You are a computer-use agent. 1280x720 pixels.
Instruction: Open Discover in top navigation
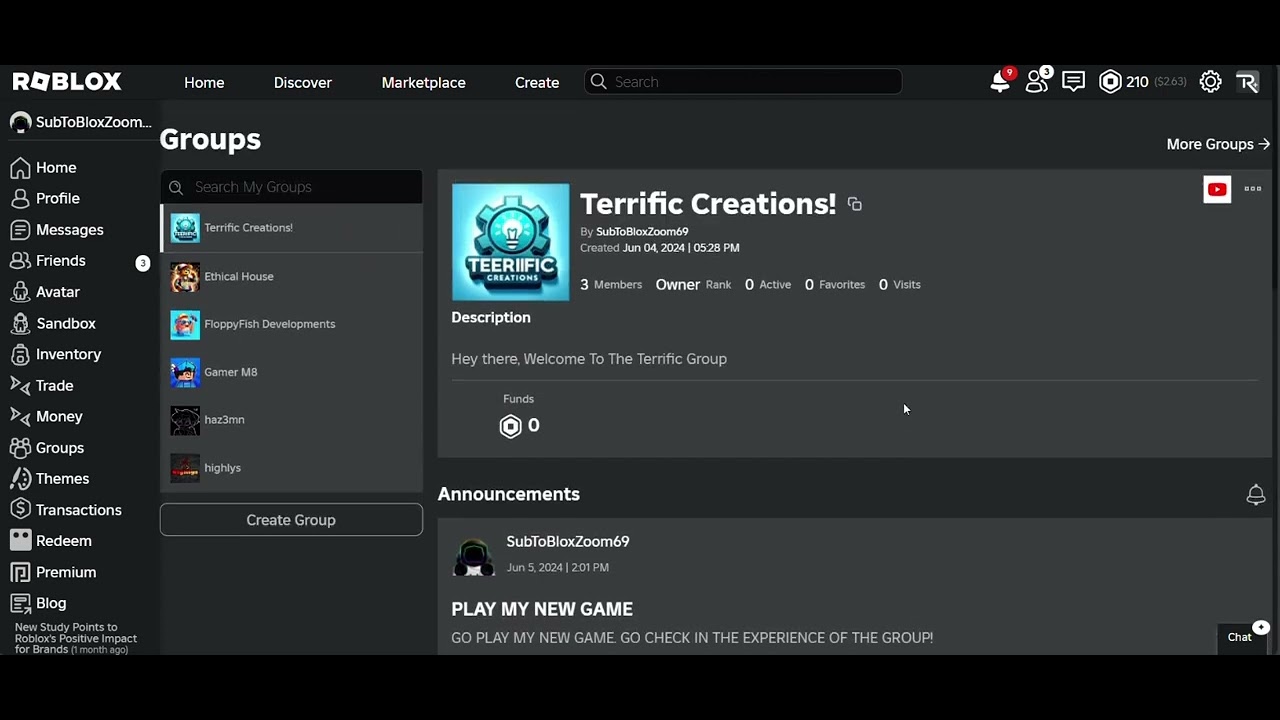303,82
